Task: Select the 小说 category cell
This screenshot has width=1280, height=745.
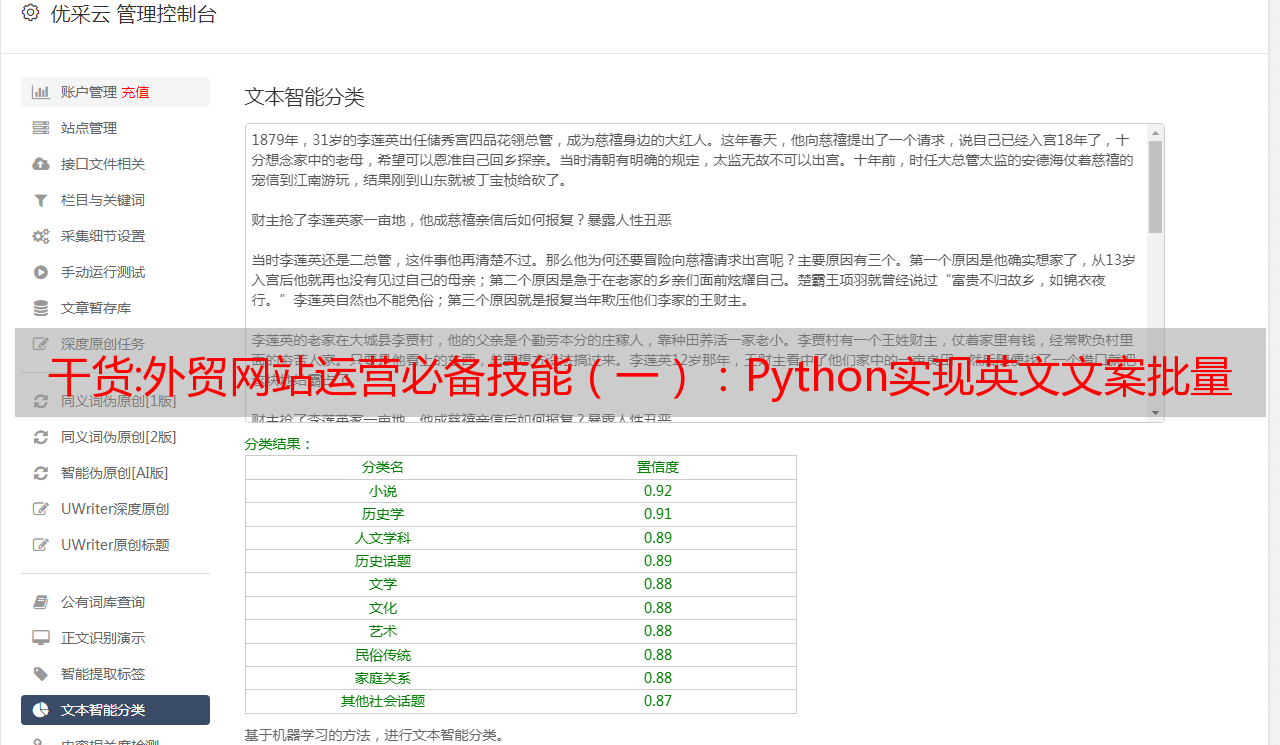Action: [x=383, y=491]
